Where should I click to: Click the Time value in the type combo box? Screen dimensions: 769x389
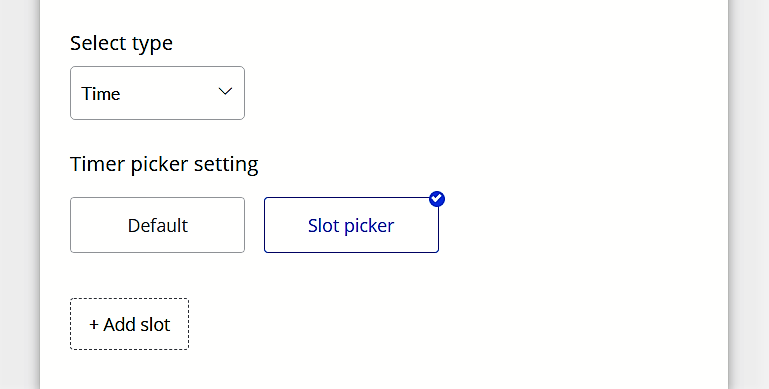click(101, 94)
